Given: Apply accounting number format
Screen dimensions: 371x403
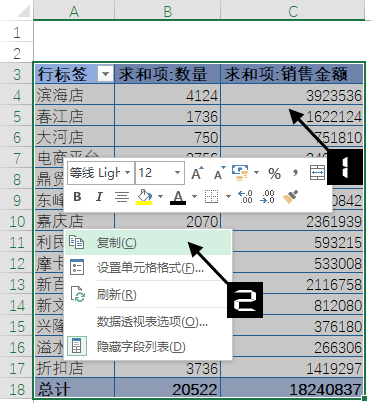Looking at the screenshot, I should click(x=241, y=173).
